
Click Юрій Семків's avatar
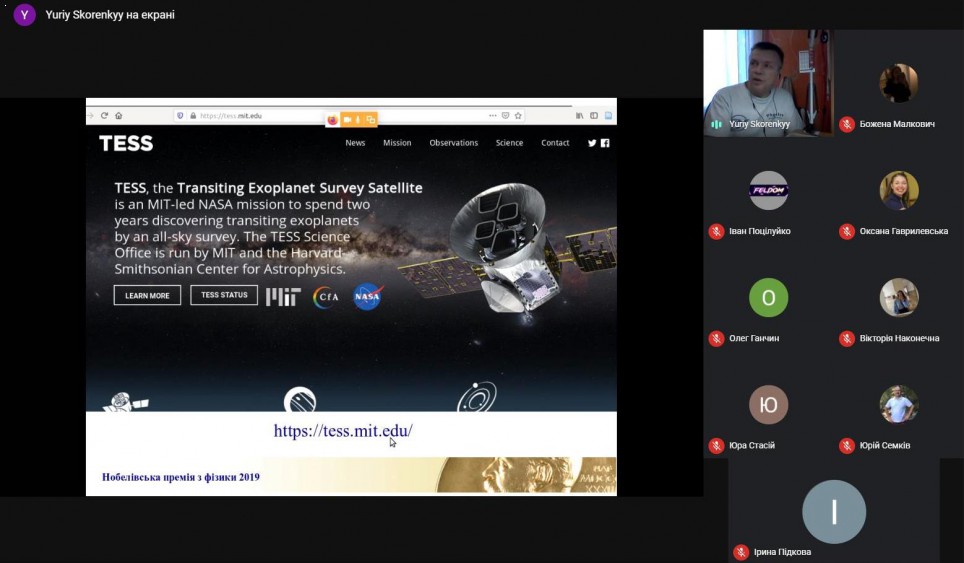(x=898, y=404)
